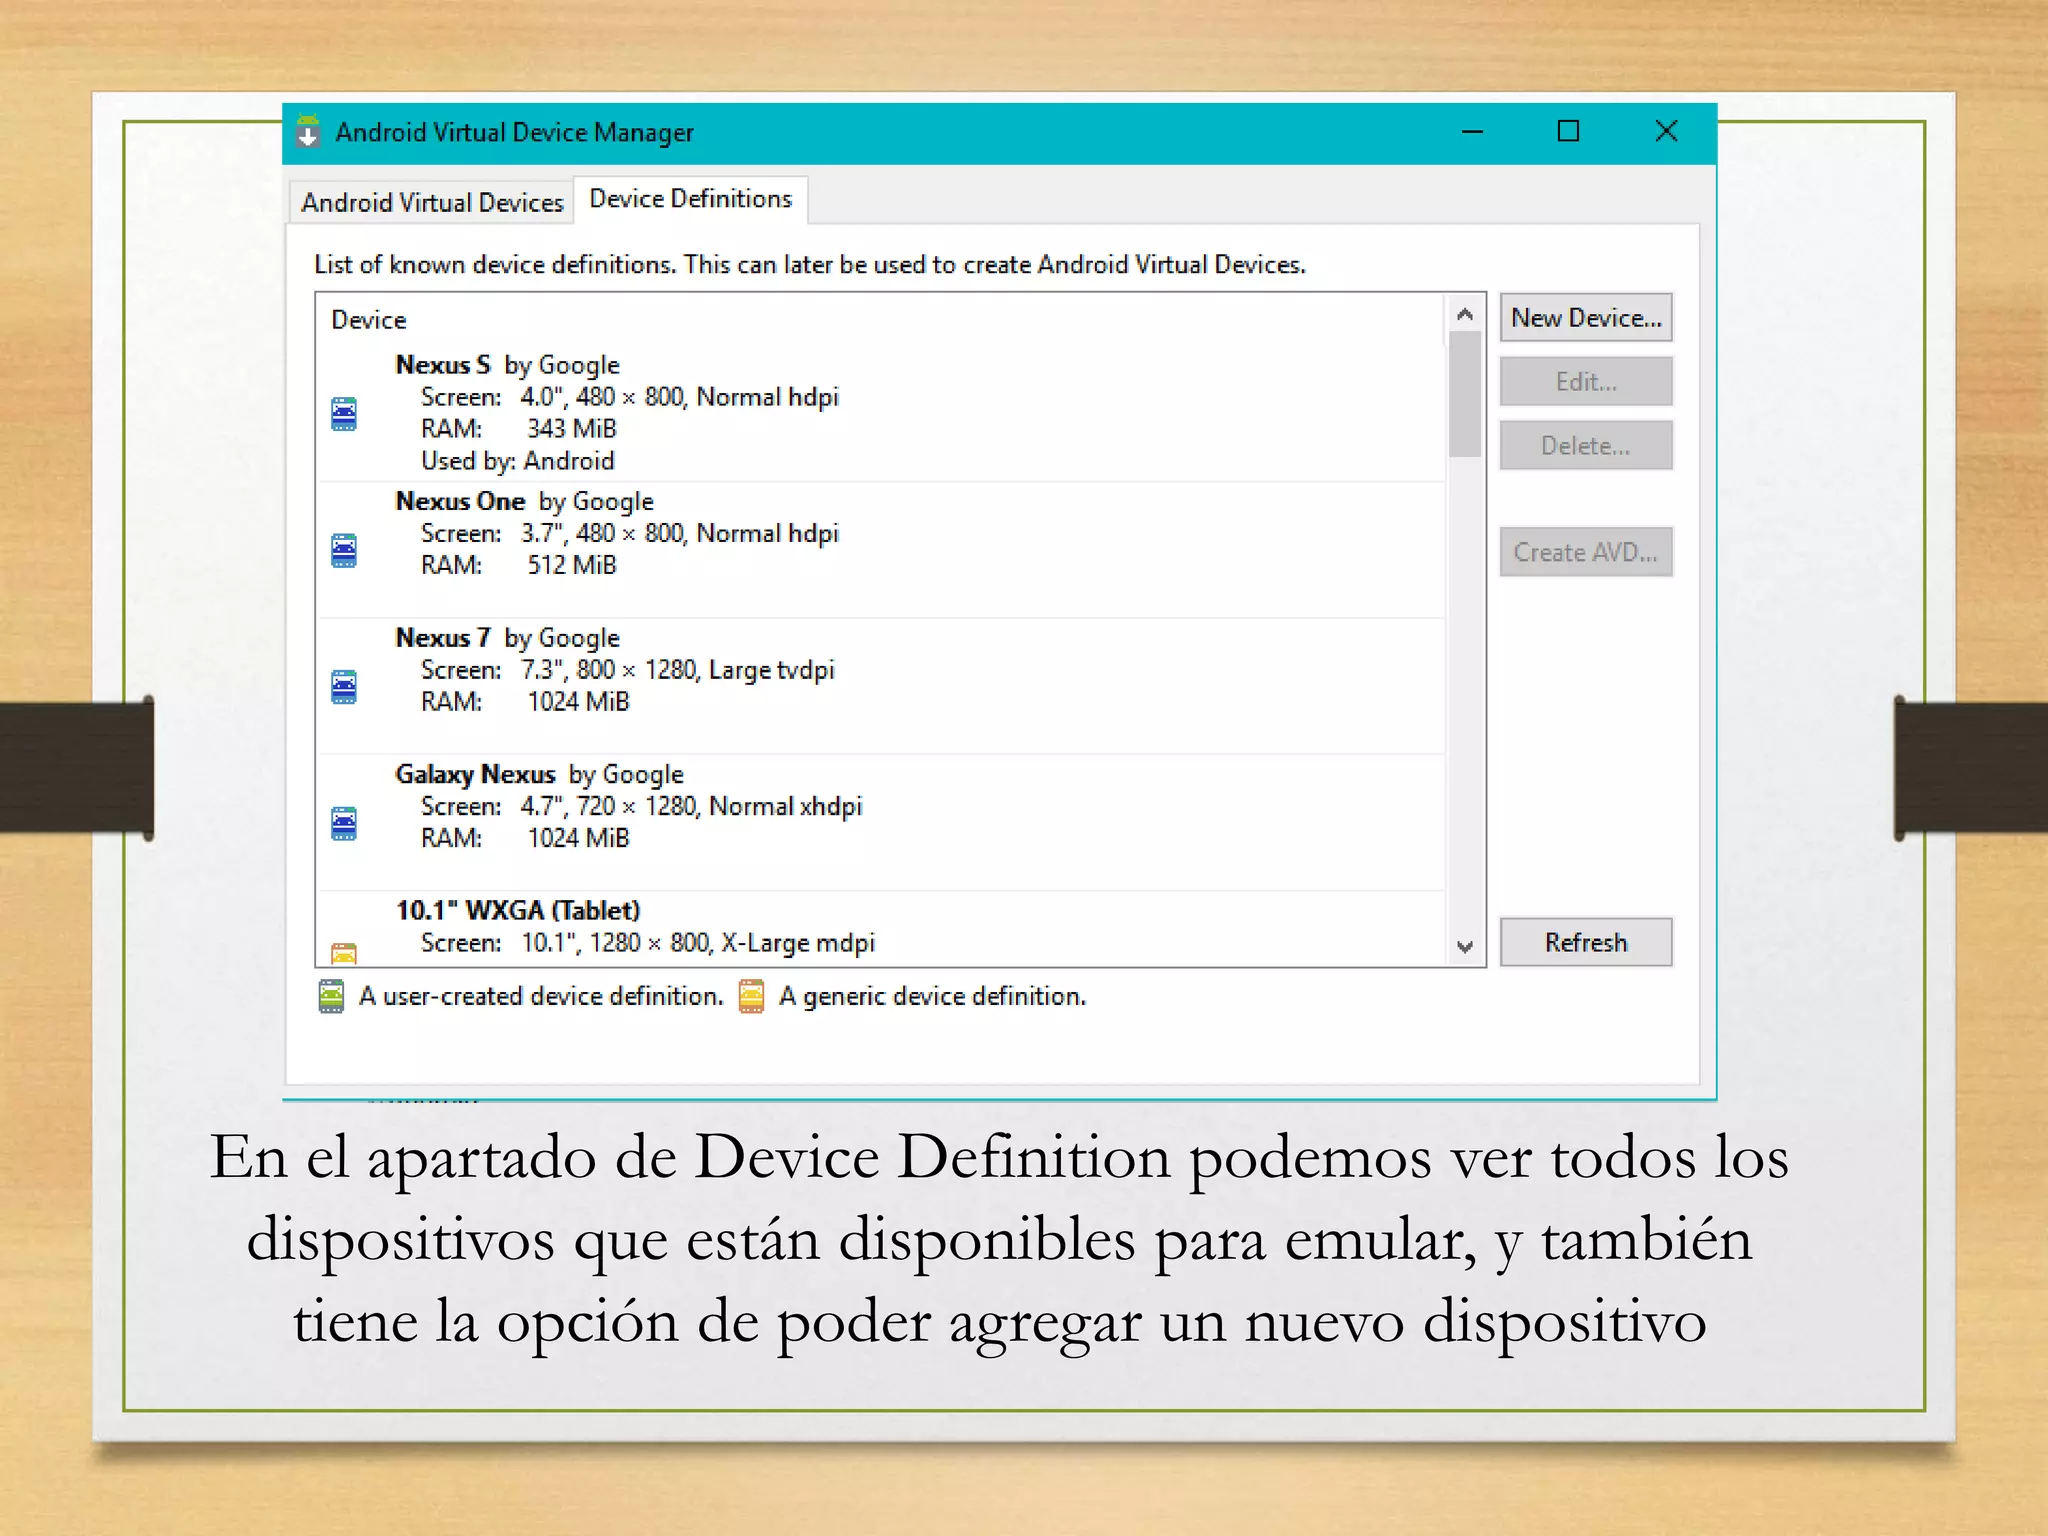The height and width of the screenshot is (1536, 2048).
Task: Click "Used by: Android" in Nexus S row
Action: [517, 461]
